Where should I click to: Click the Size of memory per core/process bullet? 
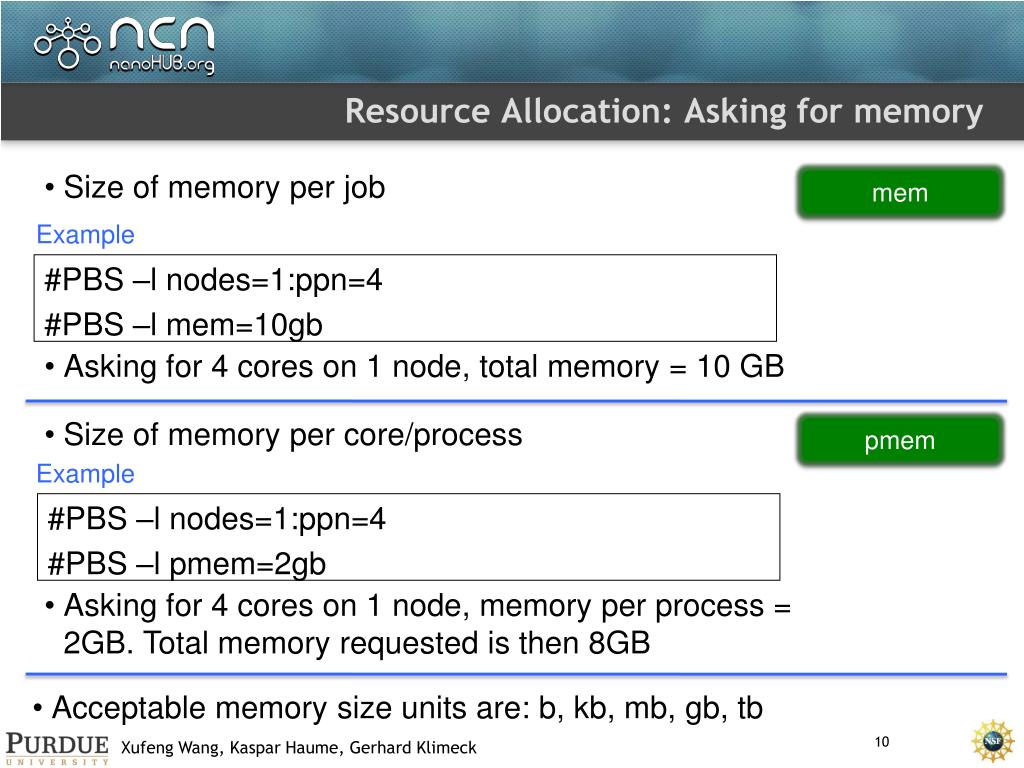[284, 435]
